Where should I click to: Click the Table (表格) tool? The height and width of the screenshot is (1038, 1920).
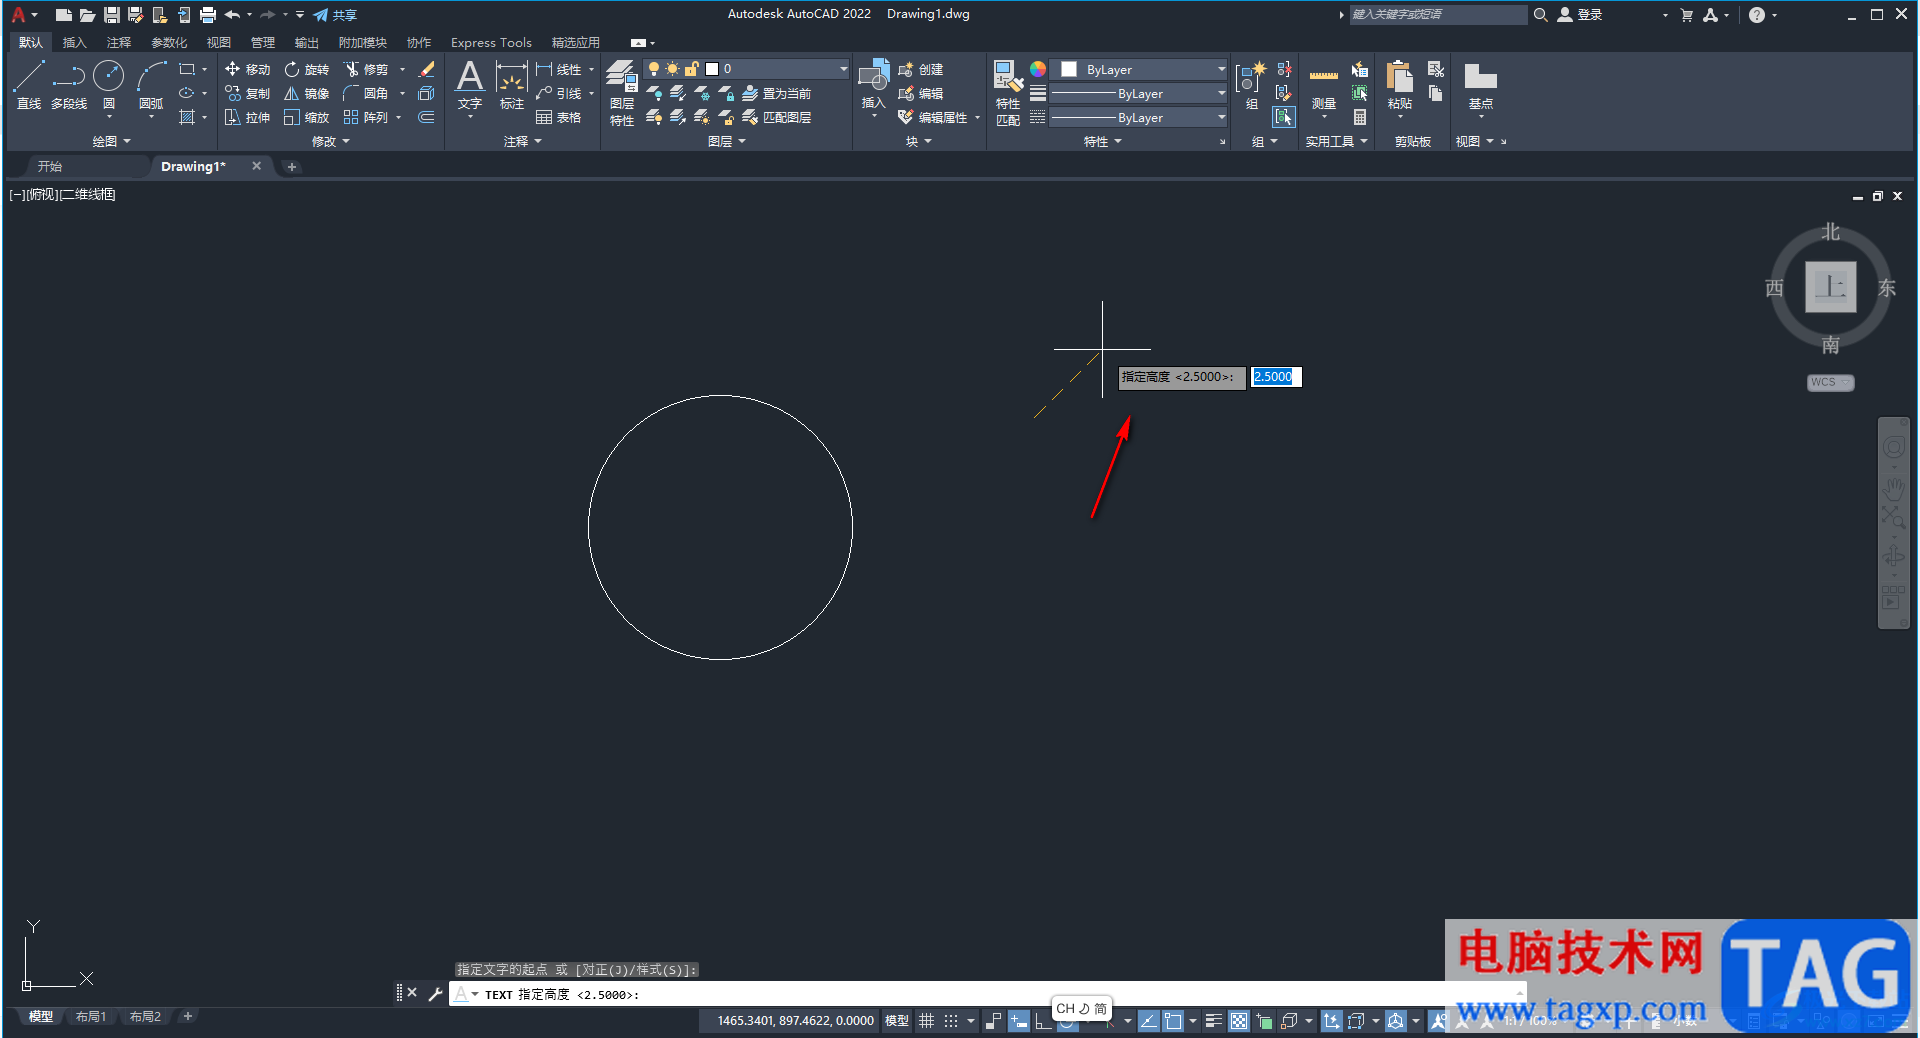tap(558, 117)
